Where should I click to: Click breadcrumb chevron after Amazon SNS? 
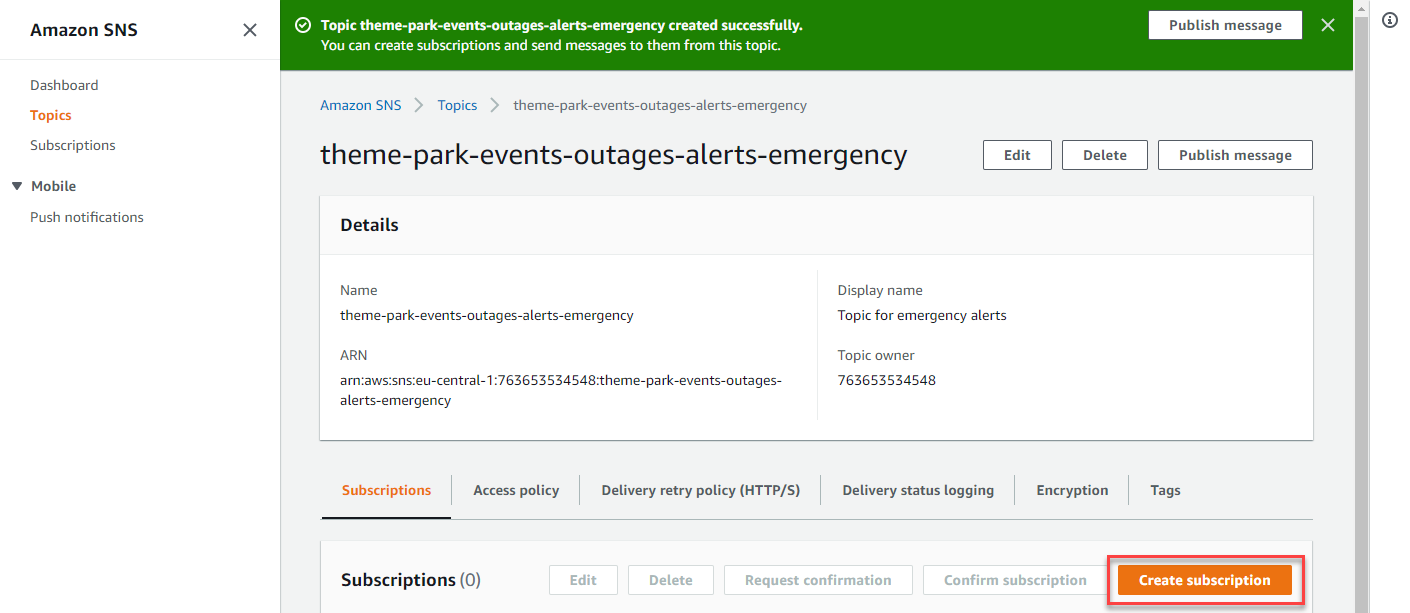point(419,105)
